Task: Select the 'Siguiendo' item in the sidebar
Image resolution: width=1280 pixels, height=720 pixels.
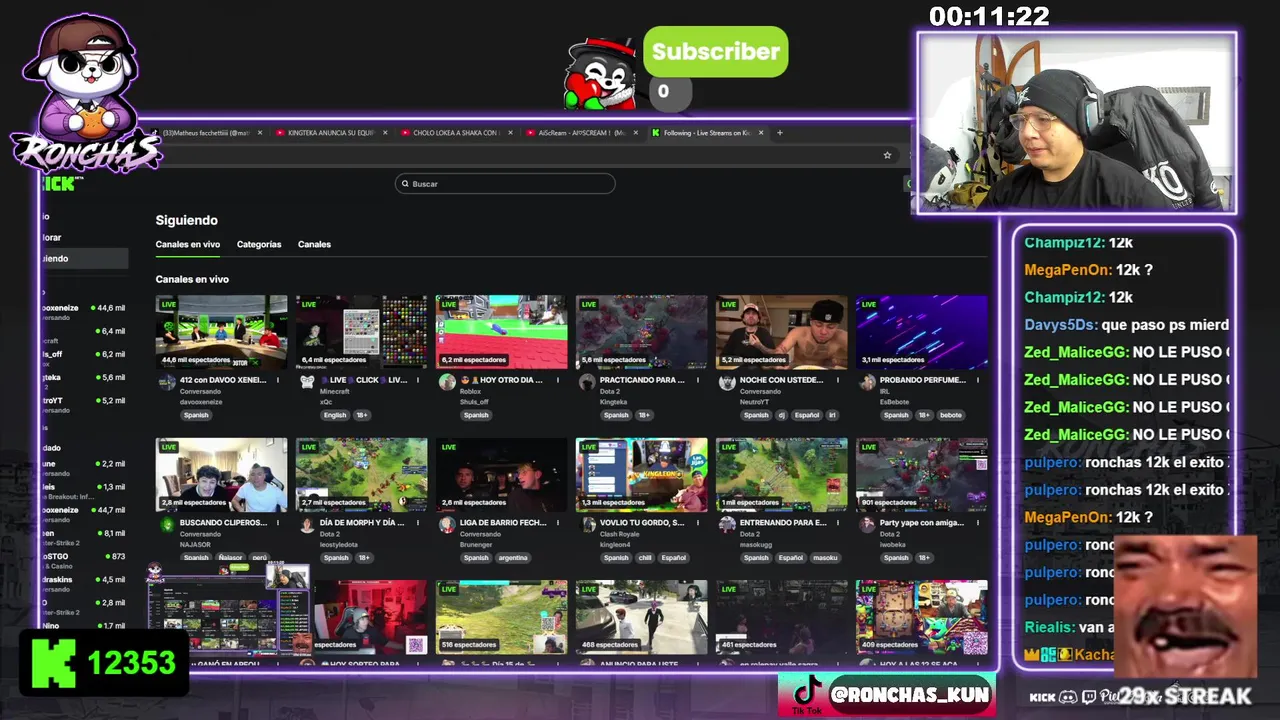Action: [x=84, y=258]
